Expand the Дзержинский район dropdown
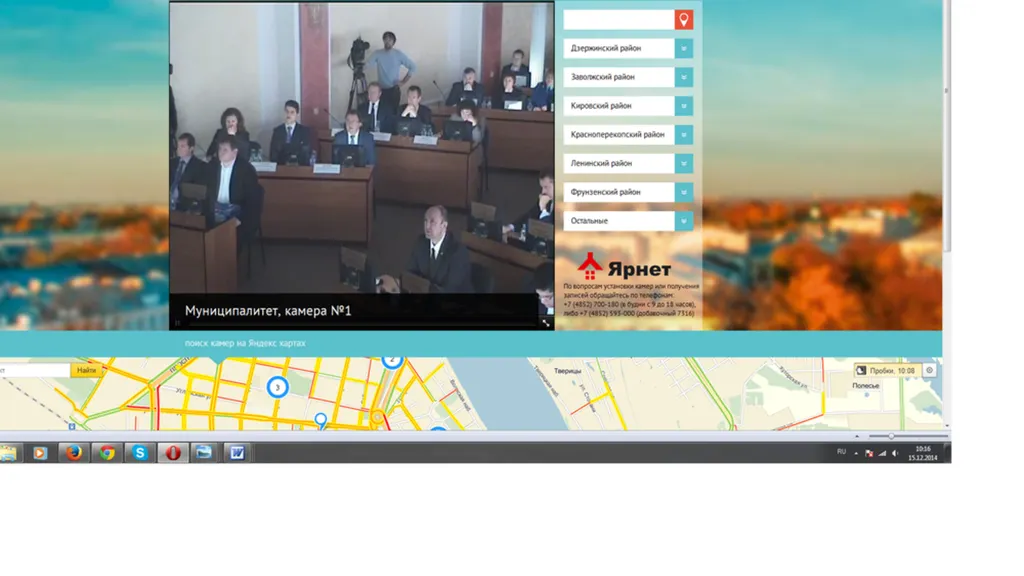1024x576 pixels. 683,48
